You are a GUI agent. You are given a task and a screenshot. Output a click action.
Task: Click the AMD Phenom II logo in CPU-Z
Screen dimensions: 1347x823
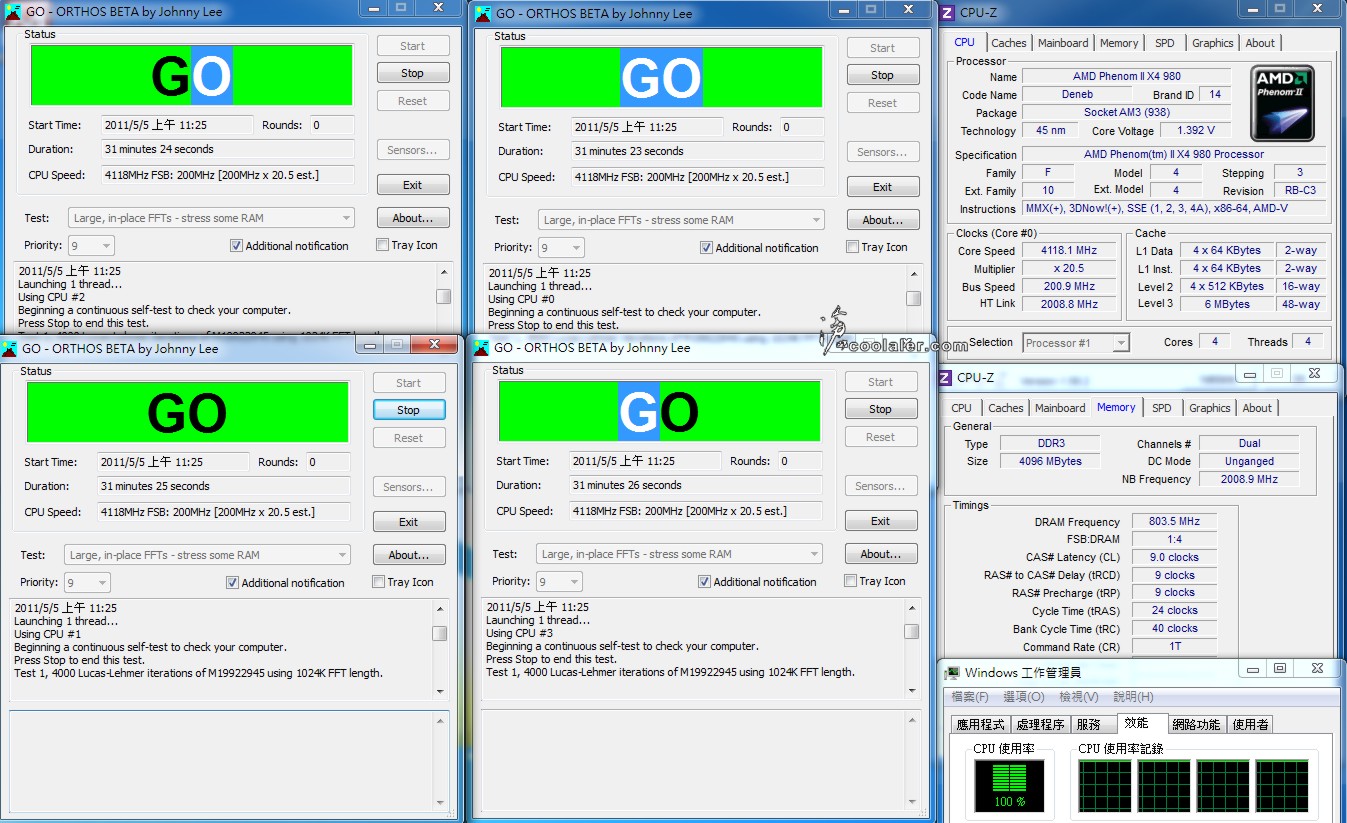coord(1283,103)
